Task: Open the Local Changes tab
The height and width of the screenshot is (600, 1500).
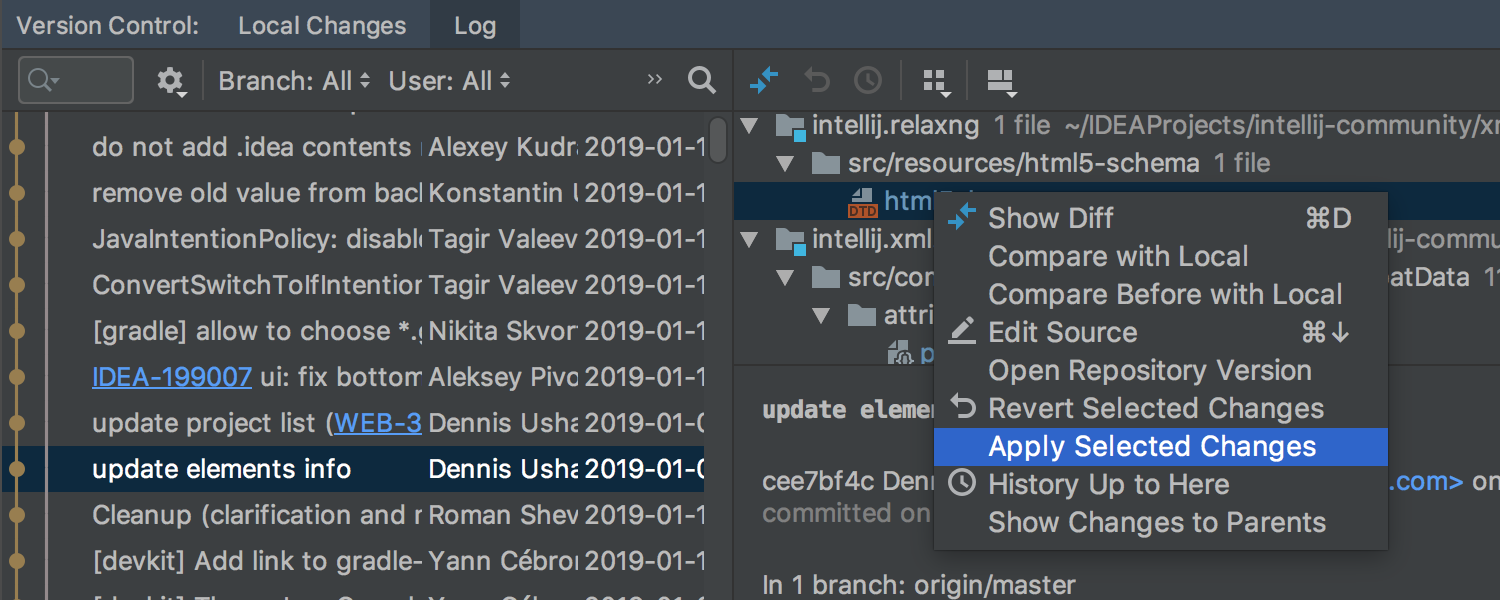Action: 322,25
